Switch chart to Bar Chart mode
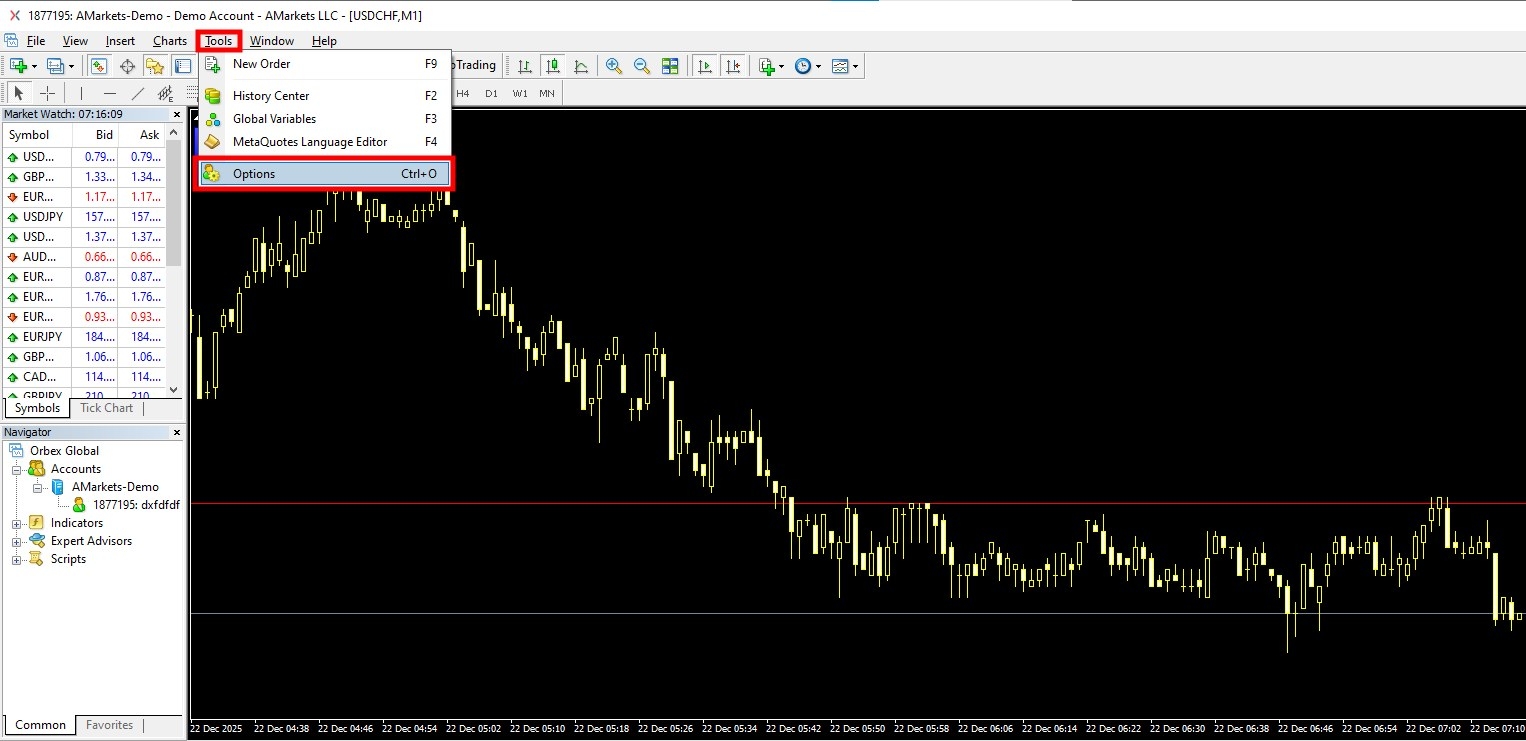The image size is (1526, 741). click(x=525, y=66)
